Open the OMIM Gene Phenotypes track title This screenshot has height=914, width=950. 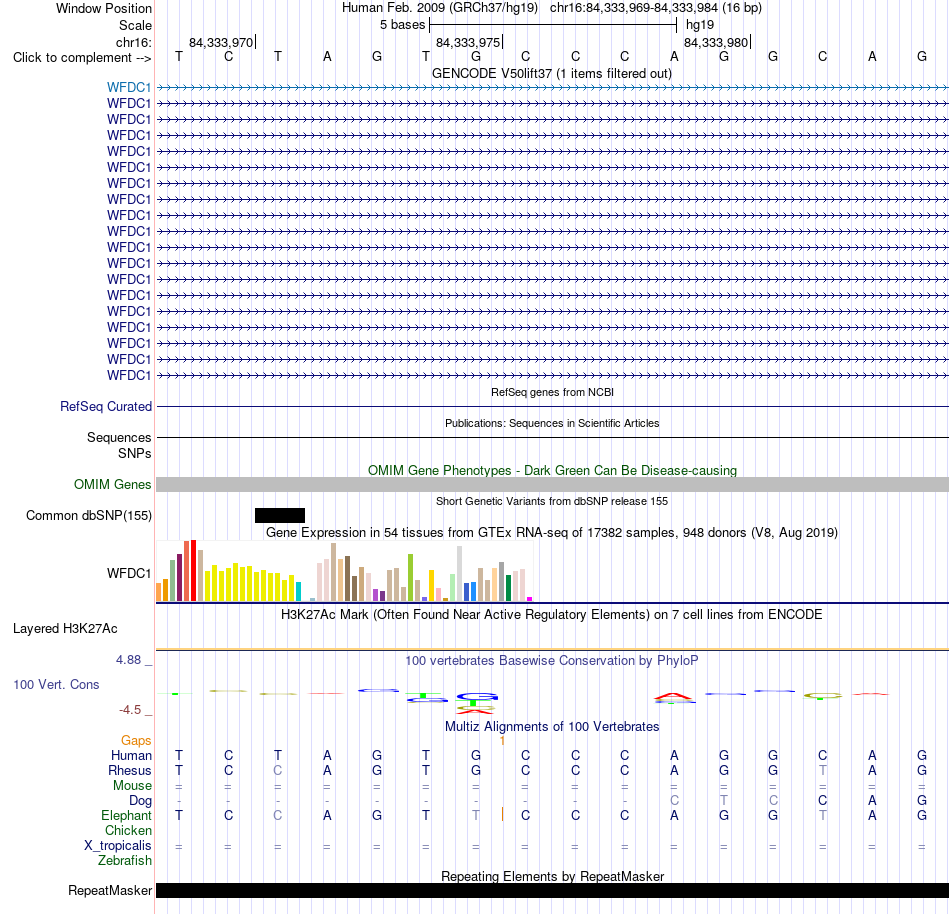pos(552,470)
